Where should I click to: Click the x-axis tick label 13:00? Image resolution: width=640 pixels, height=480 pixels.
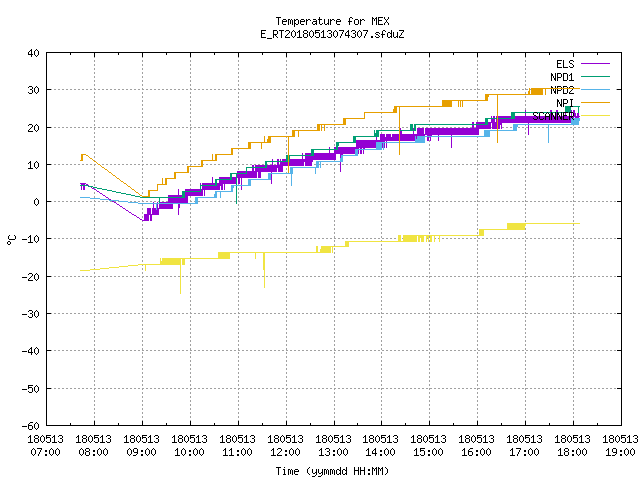(x=333, y=452)
